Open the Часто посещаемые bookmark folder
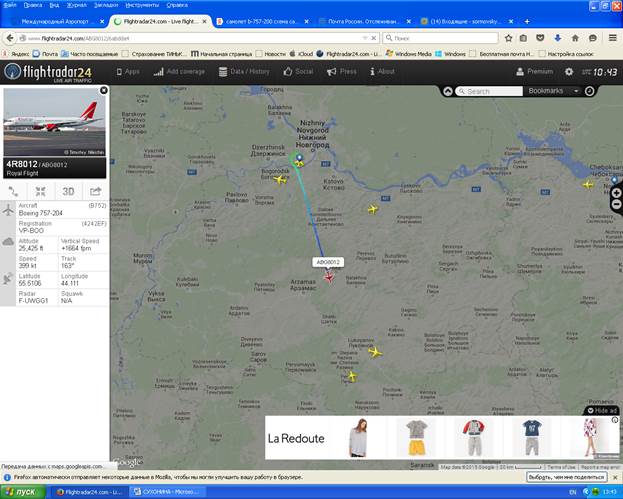This screenshot has width=623, height=499. [90, 54]
